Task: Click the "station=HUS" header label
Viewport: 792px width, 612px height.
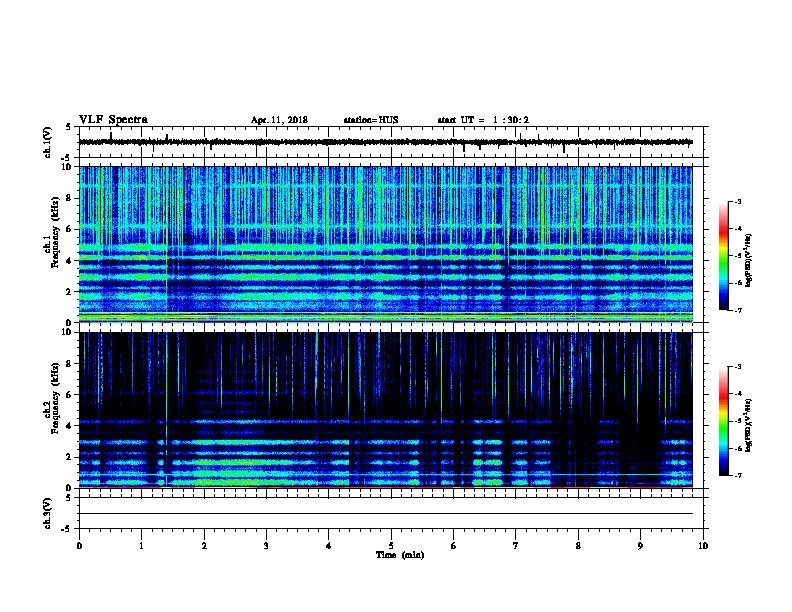Action: point(371,120)
